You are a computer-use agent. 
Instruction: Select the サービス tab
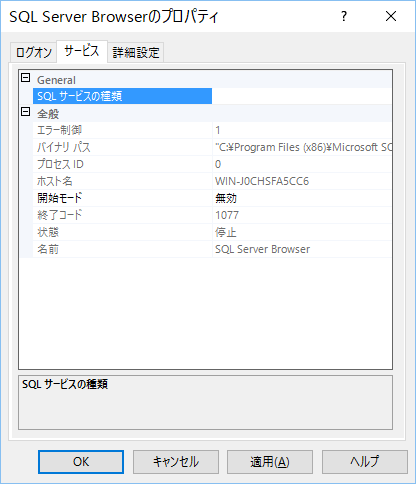pyautogui.click(x=82, y=51)
